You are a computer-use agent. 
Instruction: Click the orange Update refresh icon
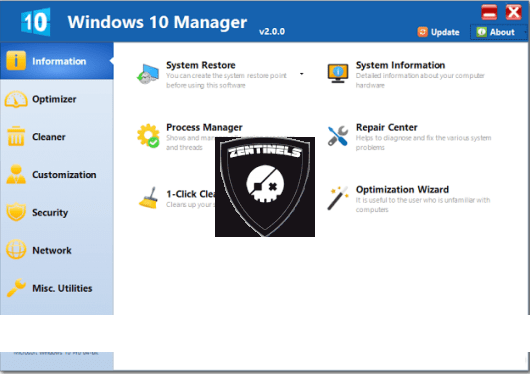(x=423, y=32)
